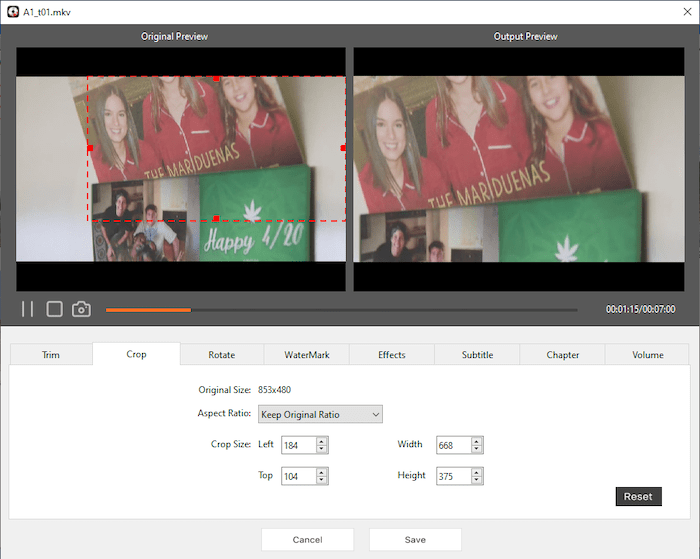Screen dimensions: 700x559
Task: Take a snapshot with camera icon
Action: point(81,309)
